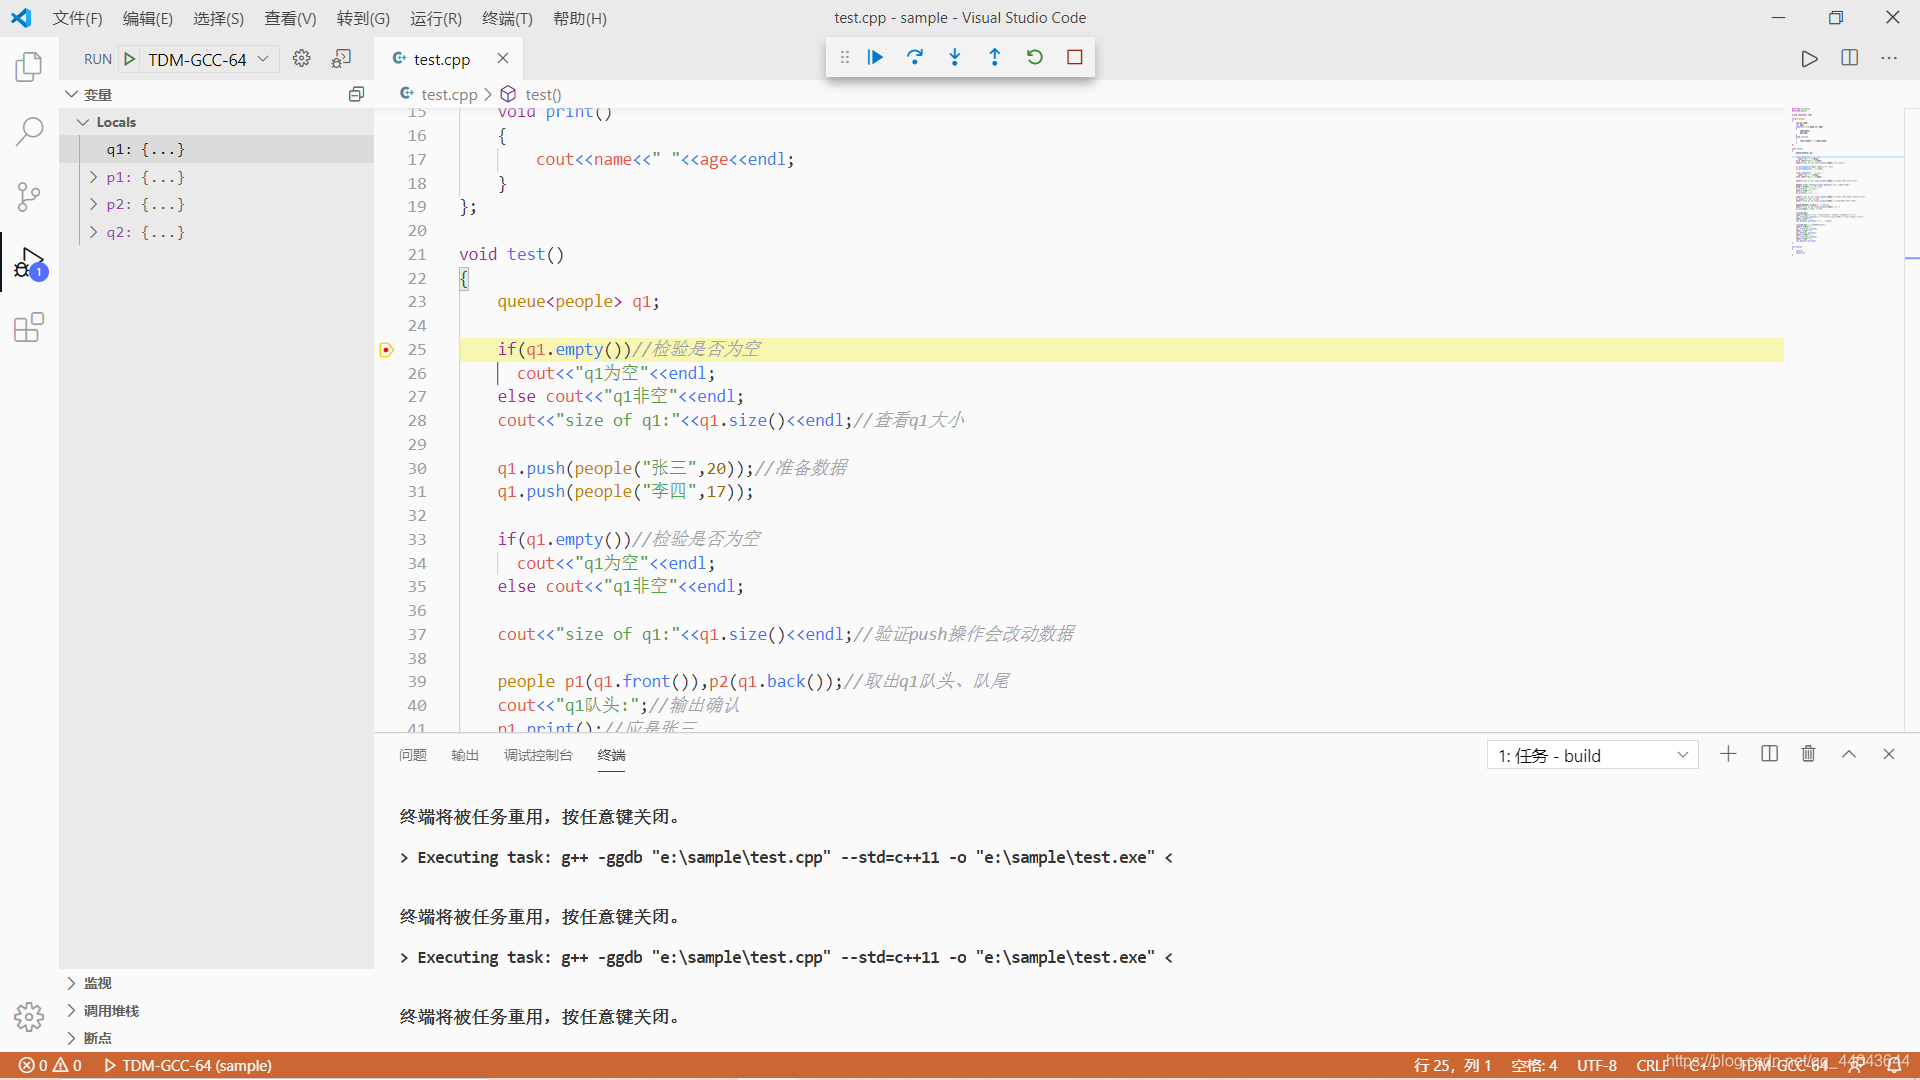This screenshot has height=1080, width=1920.
Task: Collapse all variables icon
Action: pos(356,94)
